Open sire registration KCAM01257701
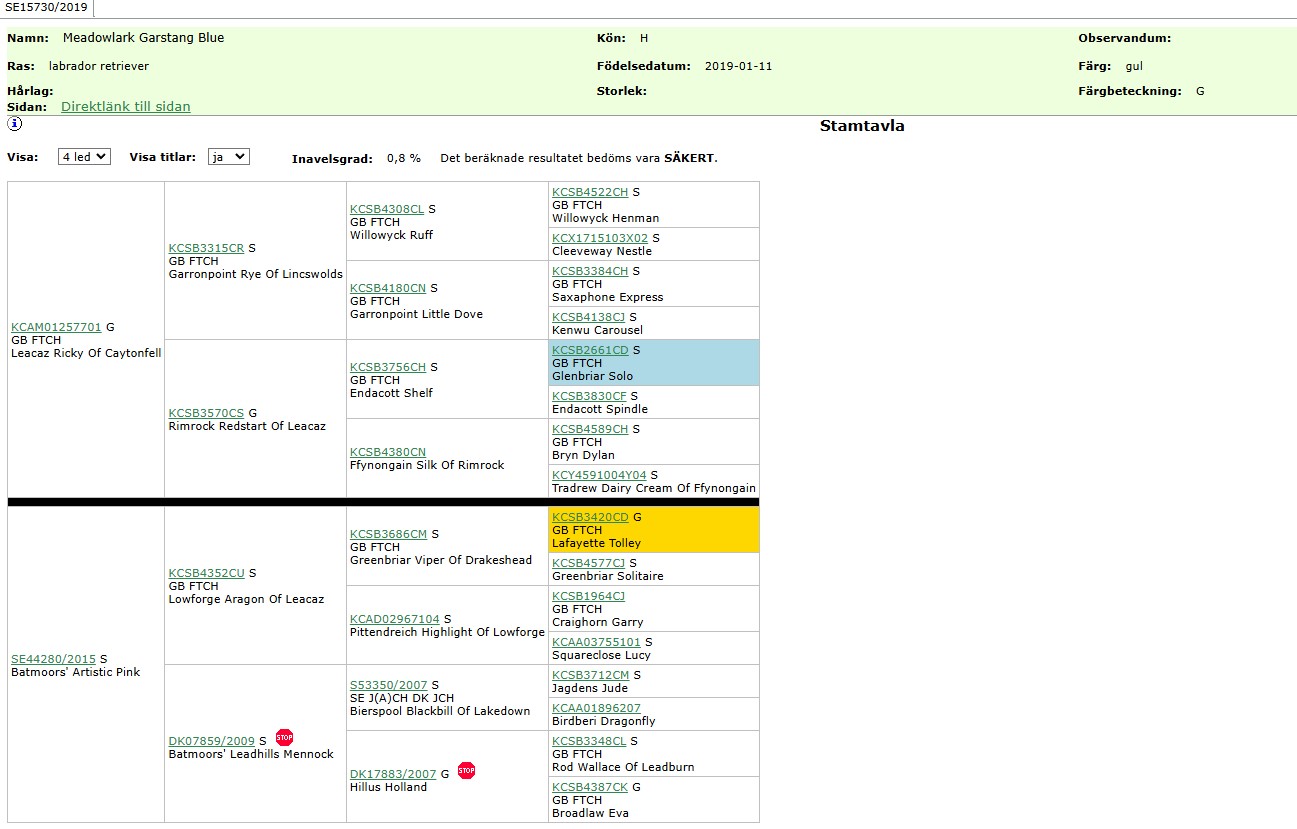The image size is (1297, 829). tap(56, 327)
